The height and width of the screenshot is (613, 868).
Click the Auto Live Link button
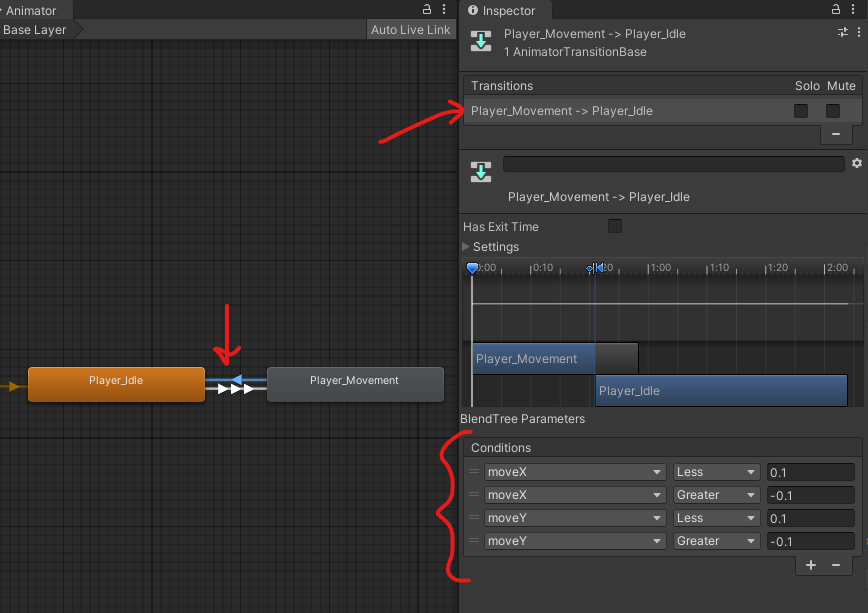pos(410,30)
